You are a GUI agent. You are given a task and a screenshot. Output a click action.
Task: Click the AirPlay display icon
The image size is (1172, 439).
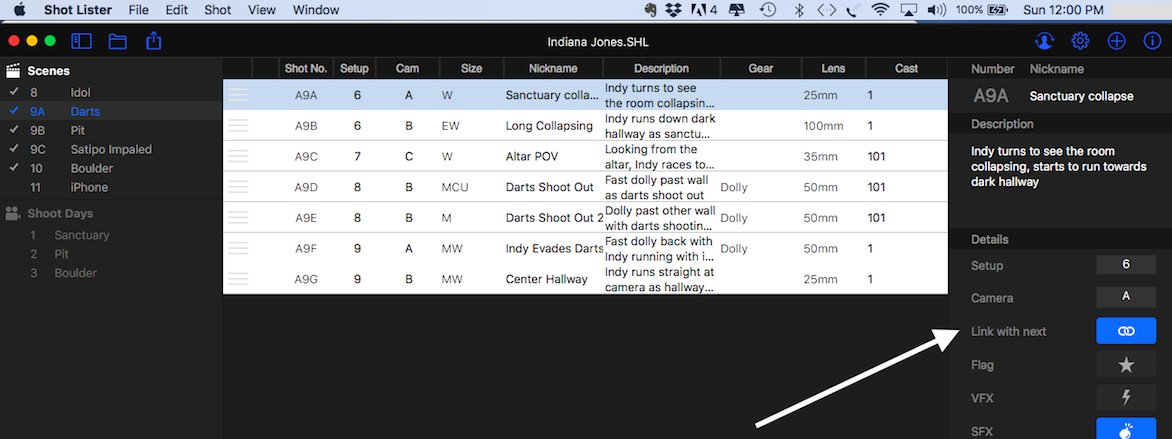pos(909,10)
